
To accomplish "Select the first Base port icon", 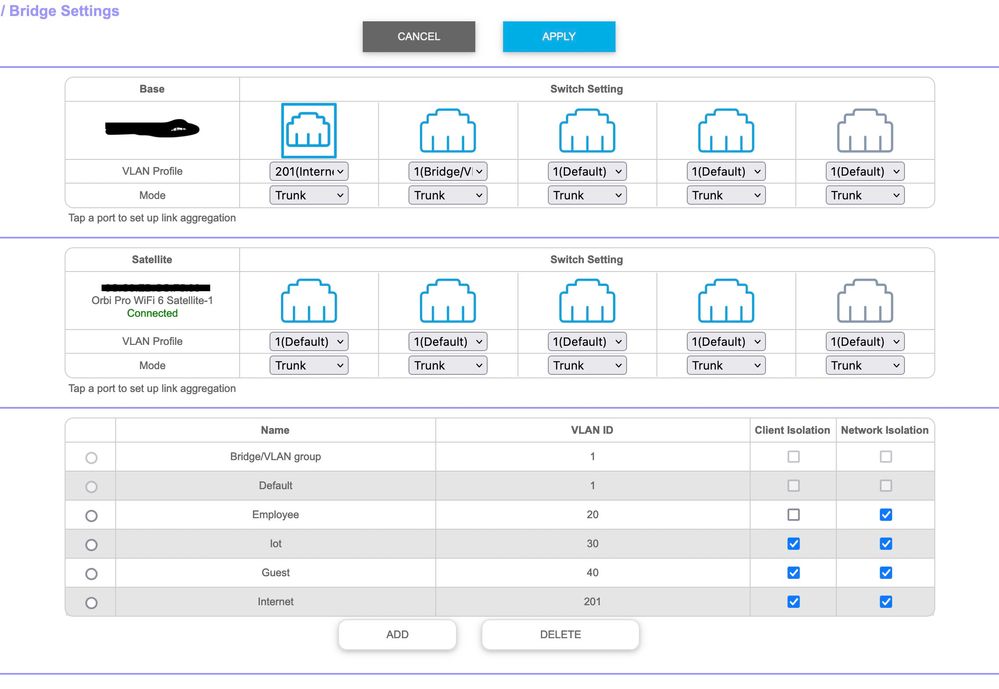I will [309, 130].
